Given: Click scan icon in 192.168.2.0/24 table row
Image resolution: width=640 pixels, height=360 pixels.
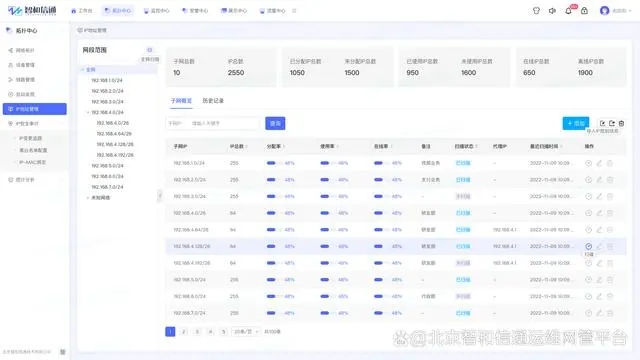Looking at the screenshot, I should pyautogui.click(x=589, y=180).
